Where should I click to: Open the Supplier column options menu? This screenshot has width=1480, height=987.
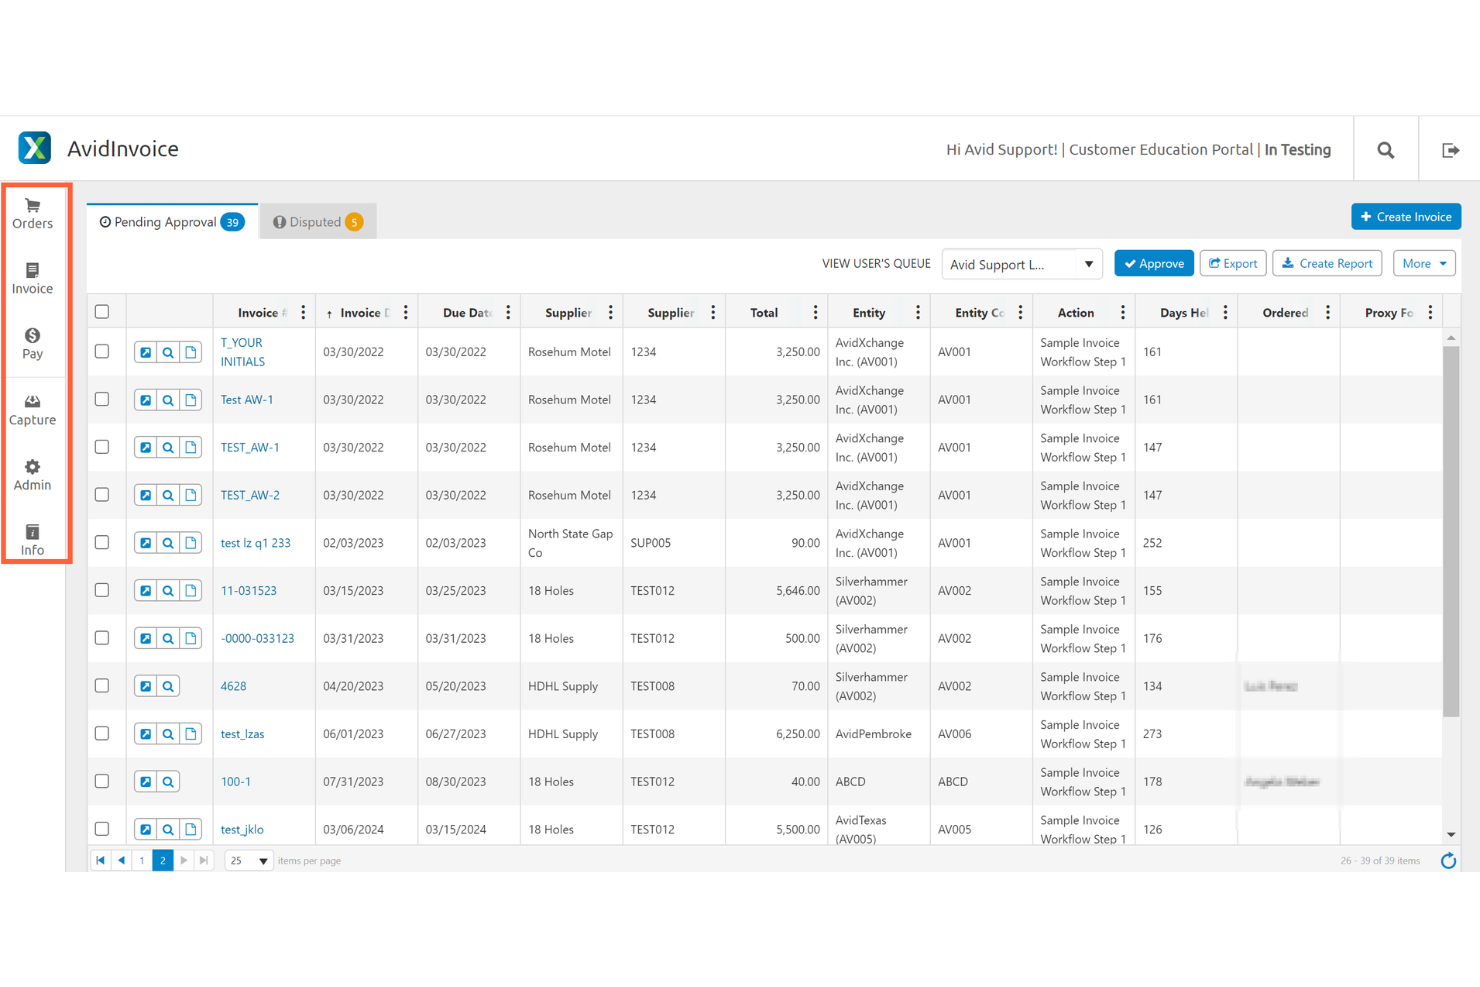[610, 311]
